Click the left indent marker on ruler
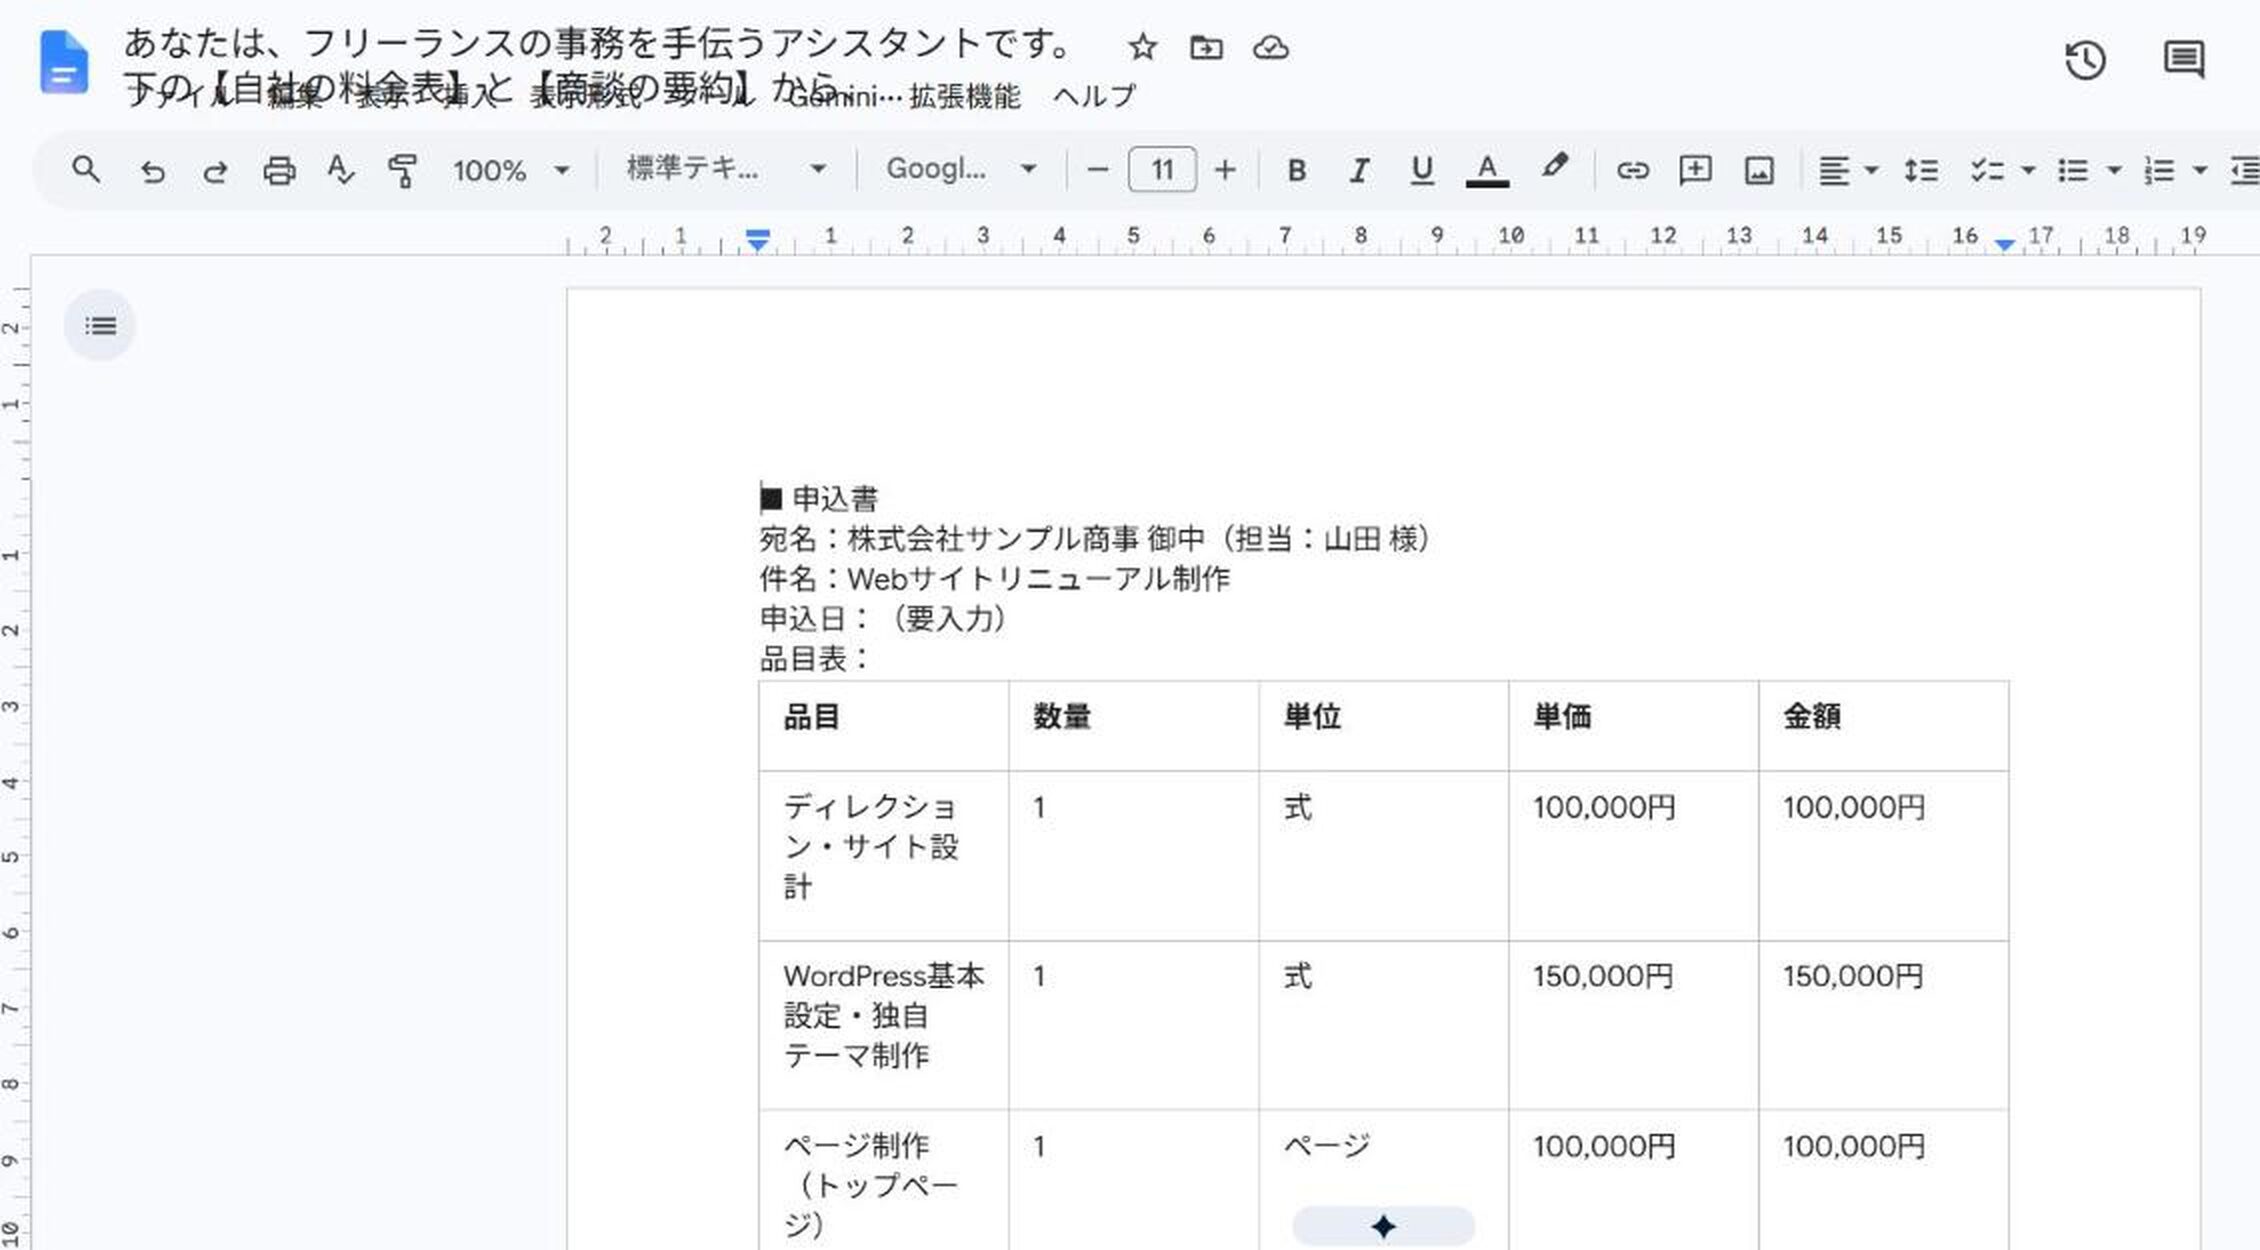Image resolution: width=2260 pixels, height=1250 pixels. pyautogui.click(x=758, y=240)
